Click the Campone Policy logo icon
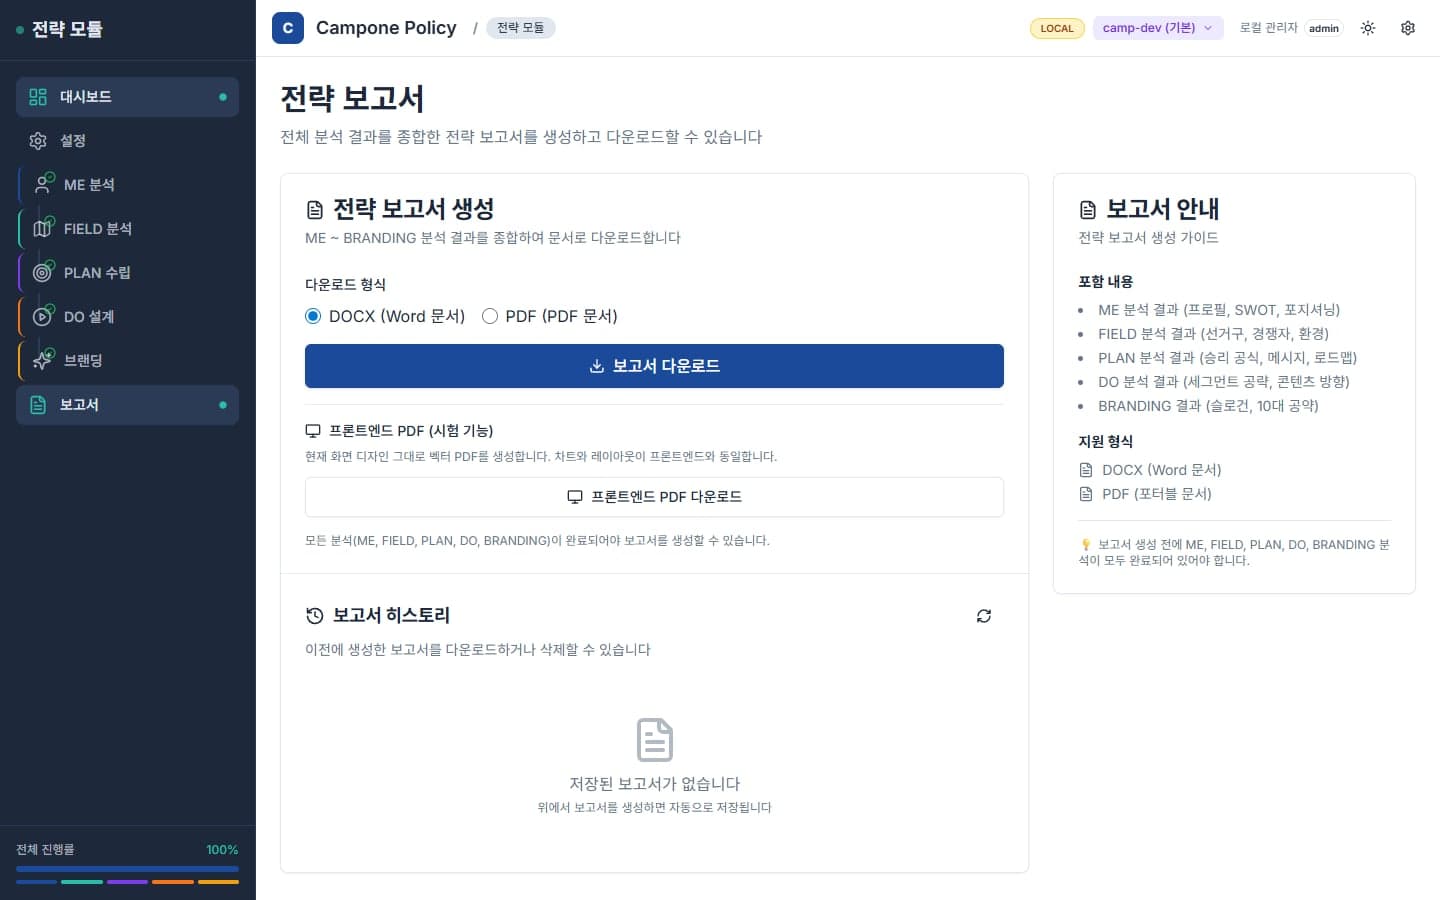The height and width of the screenshot is (900, 1440). pos(288,28)
